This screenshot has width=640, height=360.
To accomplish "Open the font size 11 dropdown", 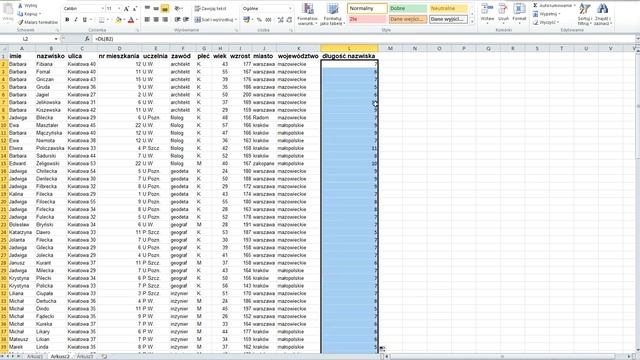I will pos(119,9).
